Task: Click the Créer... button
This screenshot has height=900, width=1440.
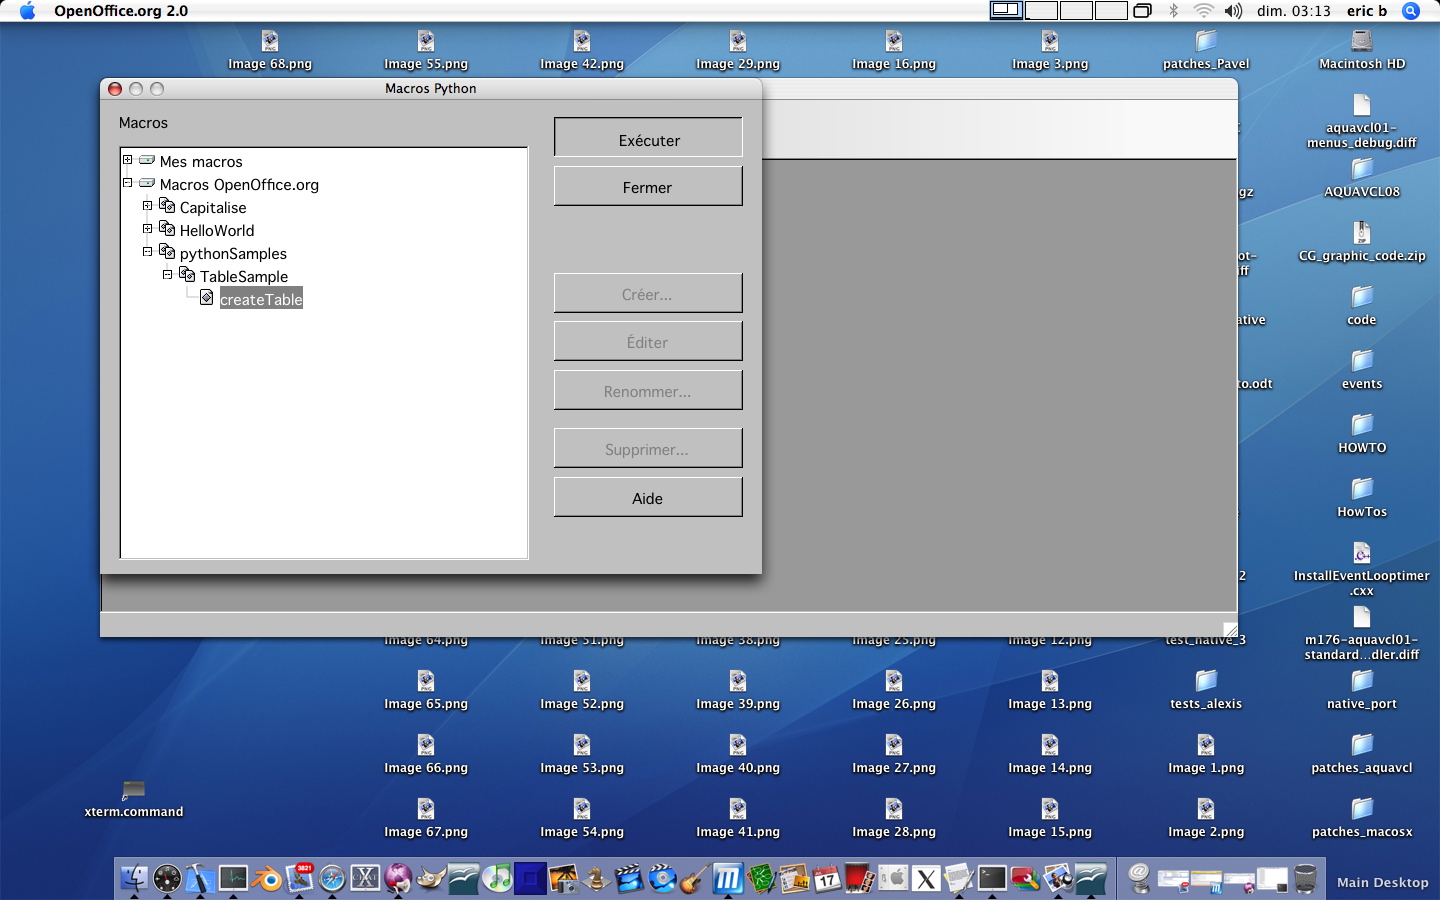Action: 648,294
